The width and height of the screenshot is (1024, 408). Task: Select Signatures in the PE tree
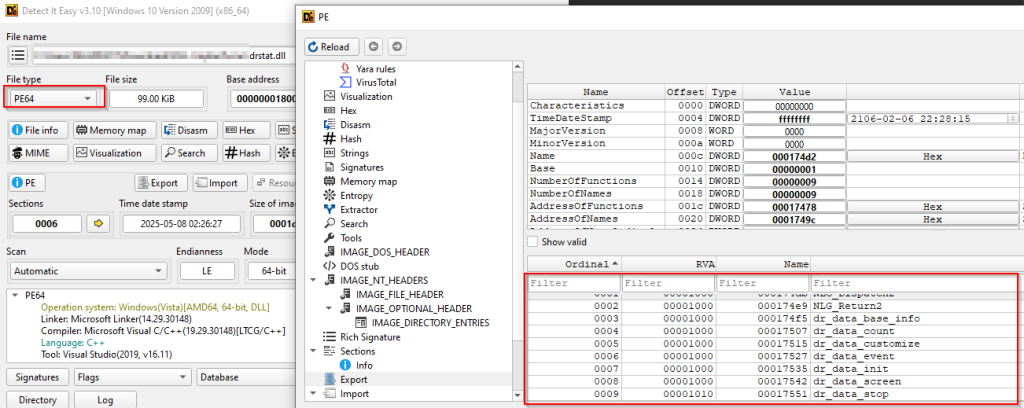point(362,167)
